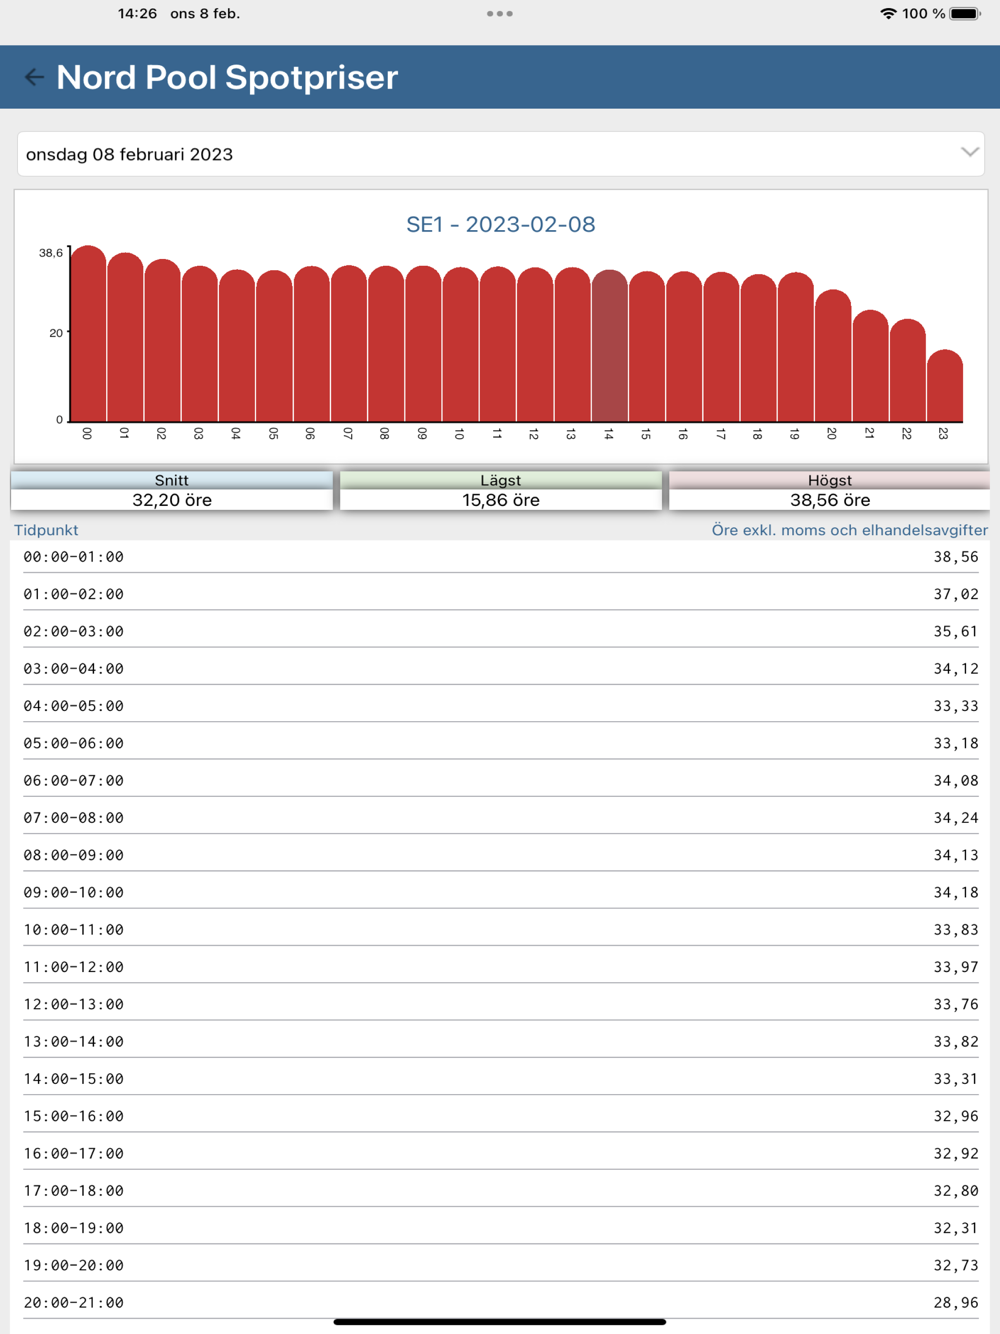Image resolution: width=1000 pixels, height=1334 pixels.
Task: Tap price value 32,31
Action: coord(956,1228)
